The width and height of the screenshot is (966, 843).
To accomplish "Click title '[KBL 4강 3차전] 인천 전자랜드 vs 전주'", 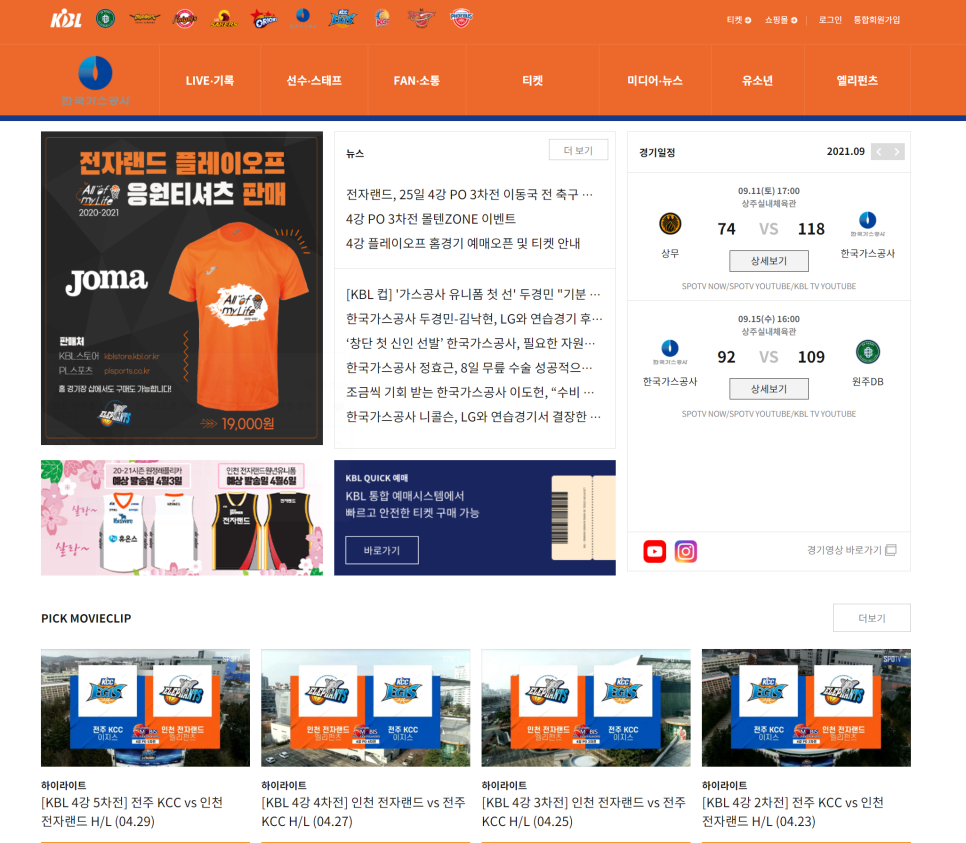I will [583, 812].
